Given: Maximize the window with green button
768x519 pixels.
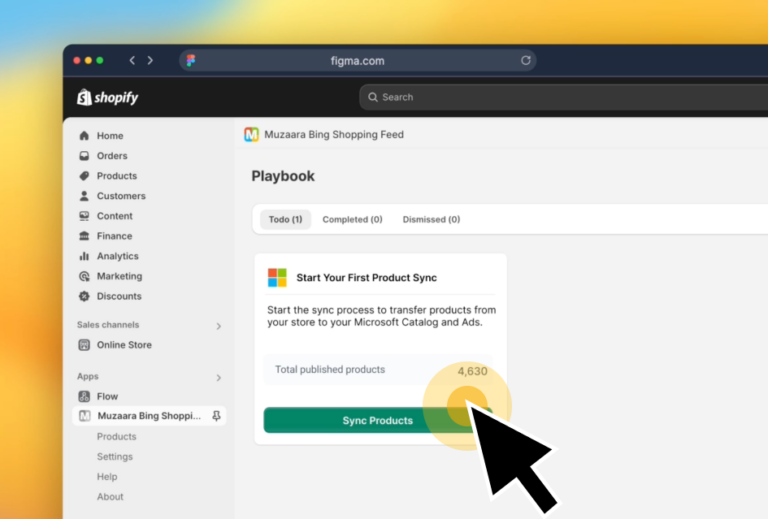Looking at the screenshot, I should point(100,60).
